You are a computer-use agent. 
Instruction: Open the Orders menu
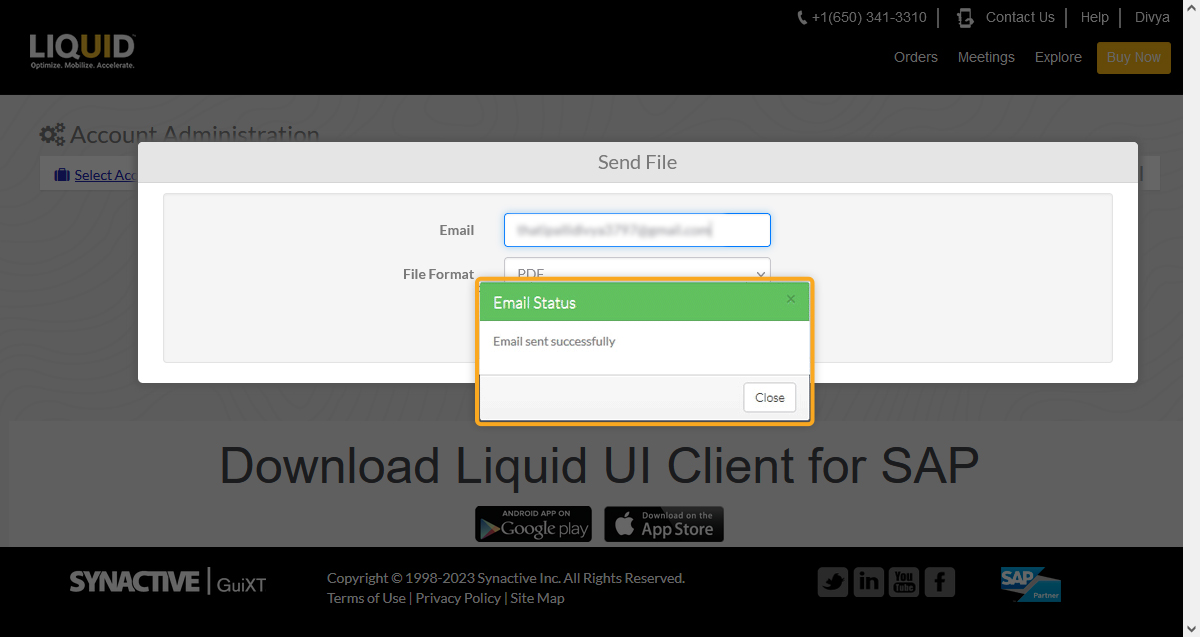pos(916,57)
